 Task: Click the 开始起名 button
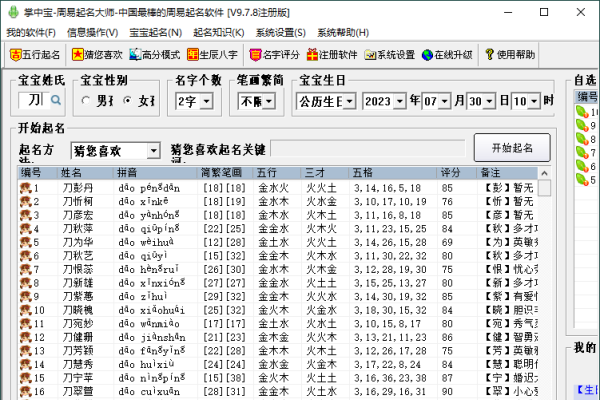(x=512, y=148)
